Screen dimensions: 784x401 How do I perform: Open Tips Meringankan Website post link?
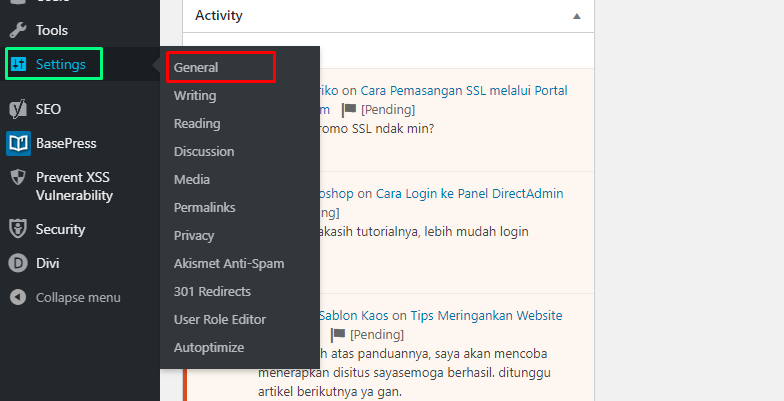(x=486, y=316)
